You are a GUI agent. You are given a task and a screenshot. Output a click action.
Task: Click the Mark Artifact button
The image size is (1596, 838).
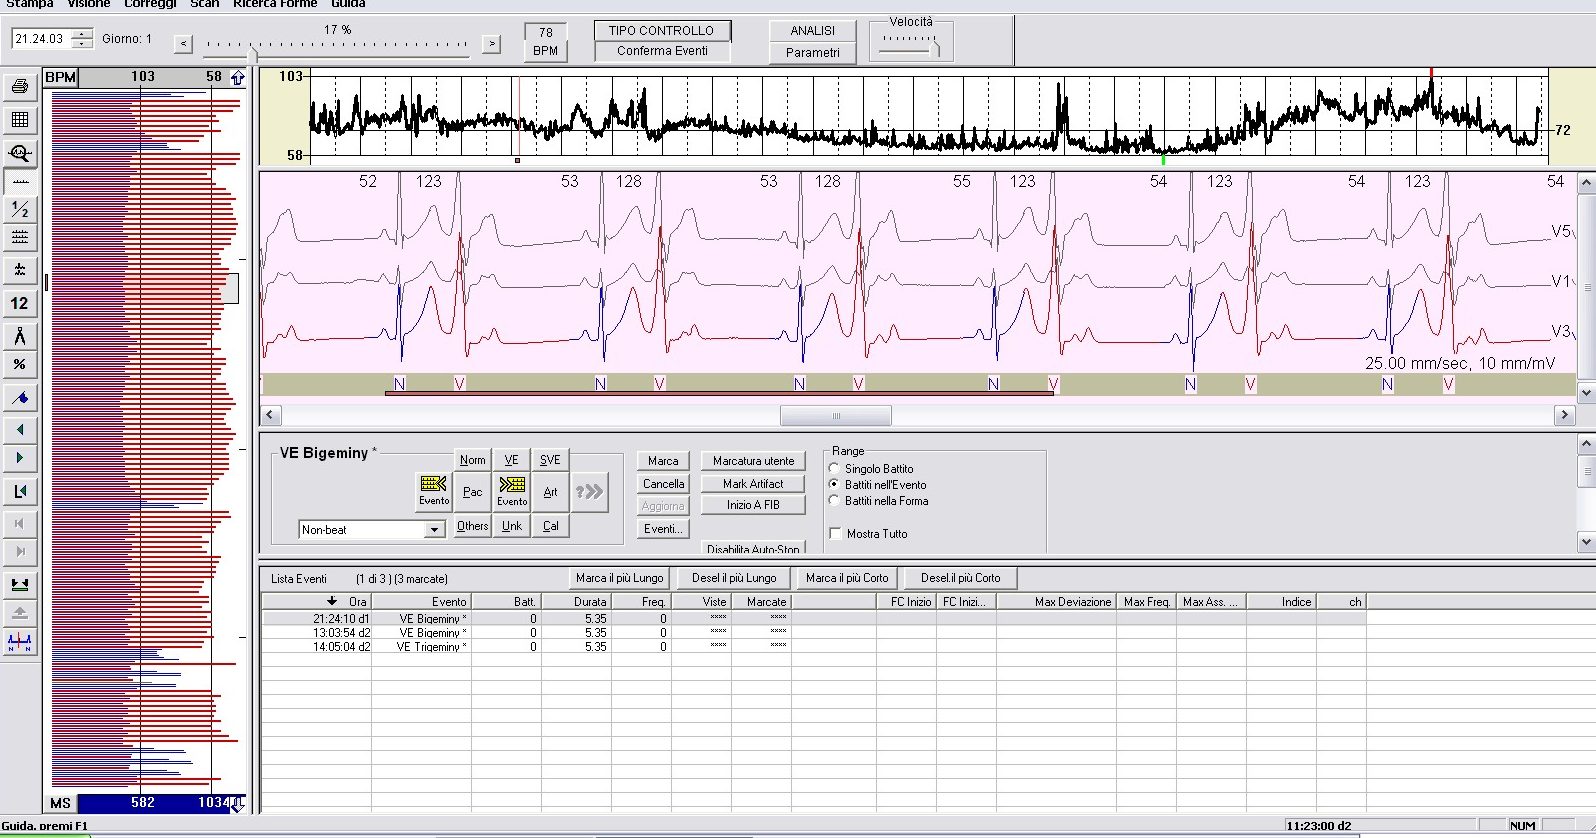(753, 483)
